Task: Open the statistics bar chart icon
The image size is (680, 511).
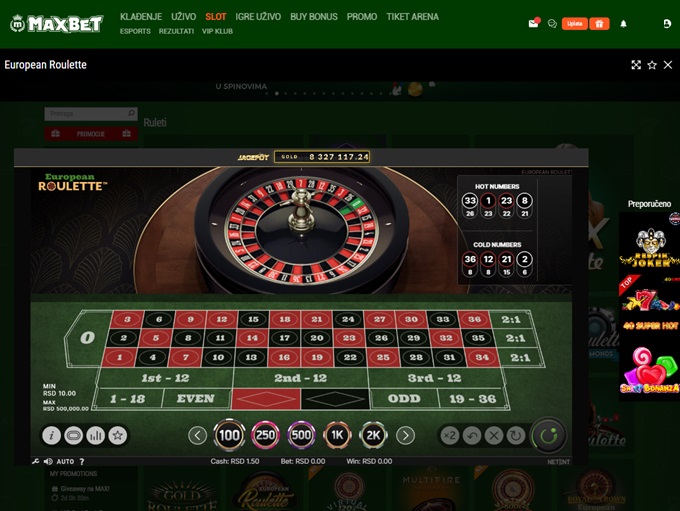Action: pos(96,435)
